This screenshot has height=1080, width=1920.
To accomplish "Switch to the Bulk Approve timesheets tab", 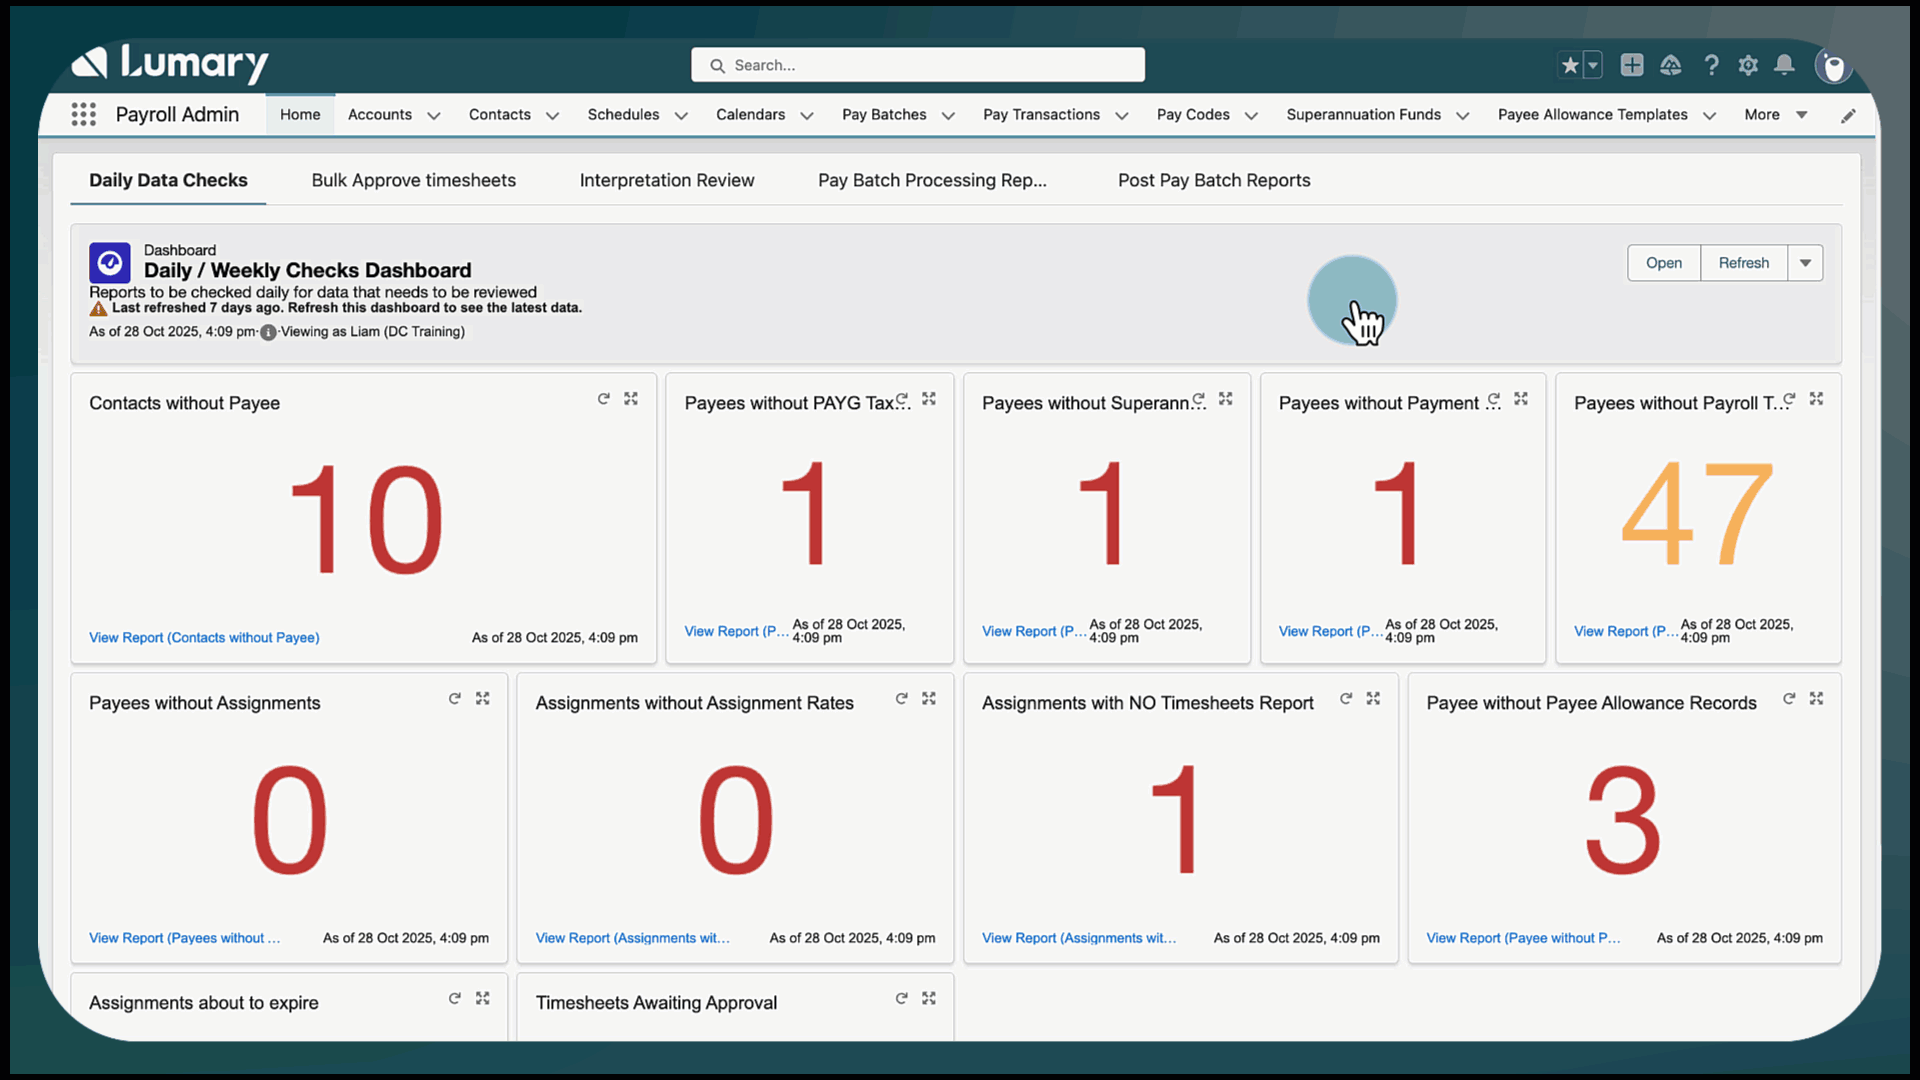I will point(413,181).
